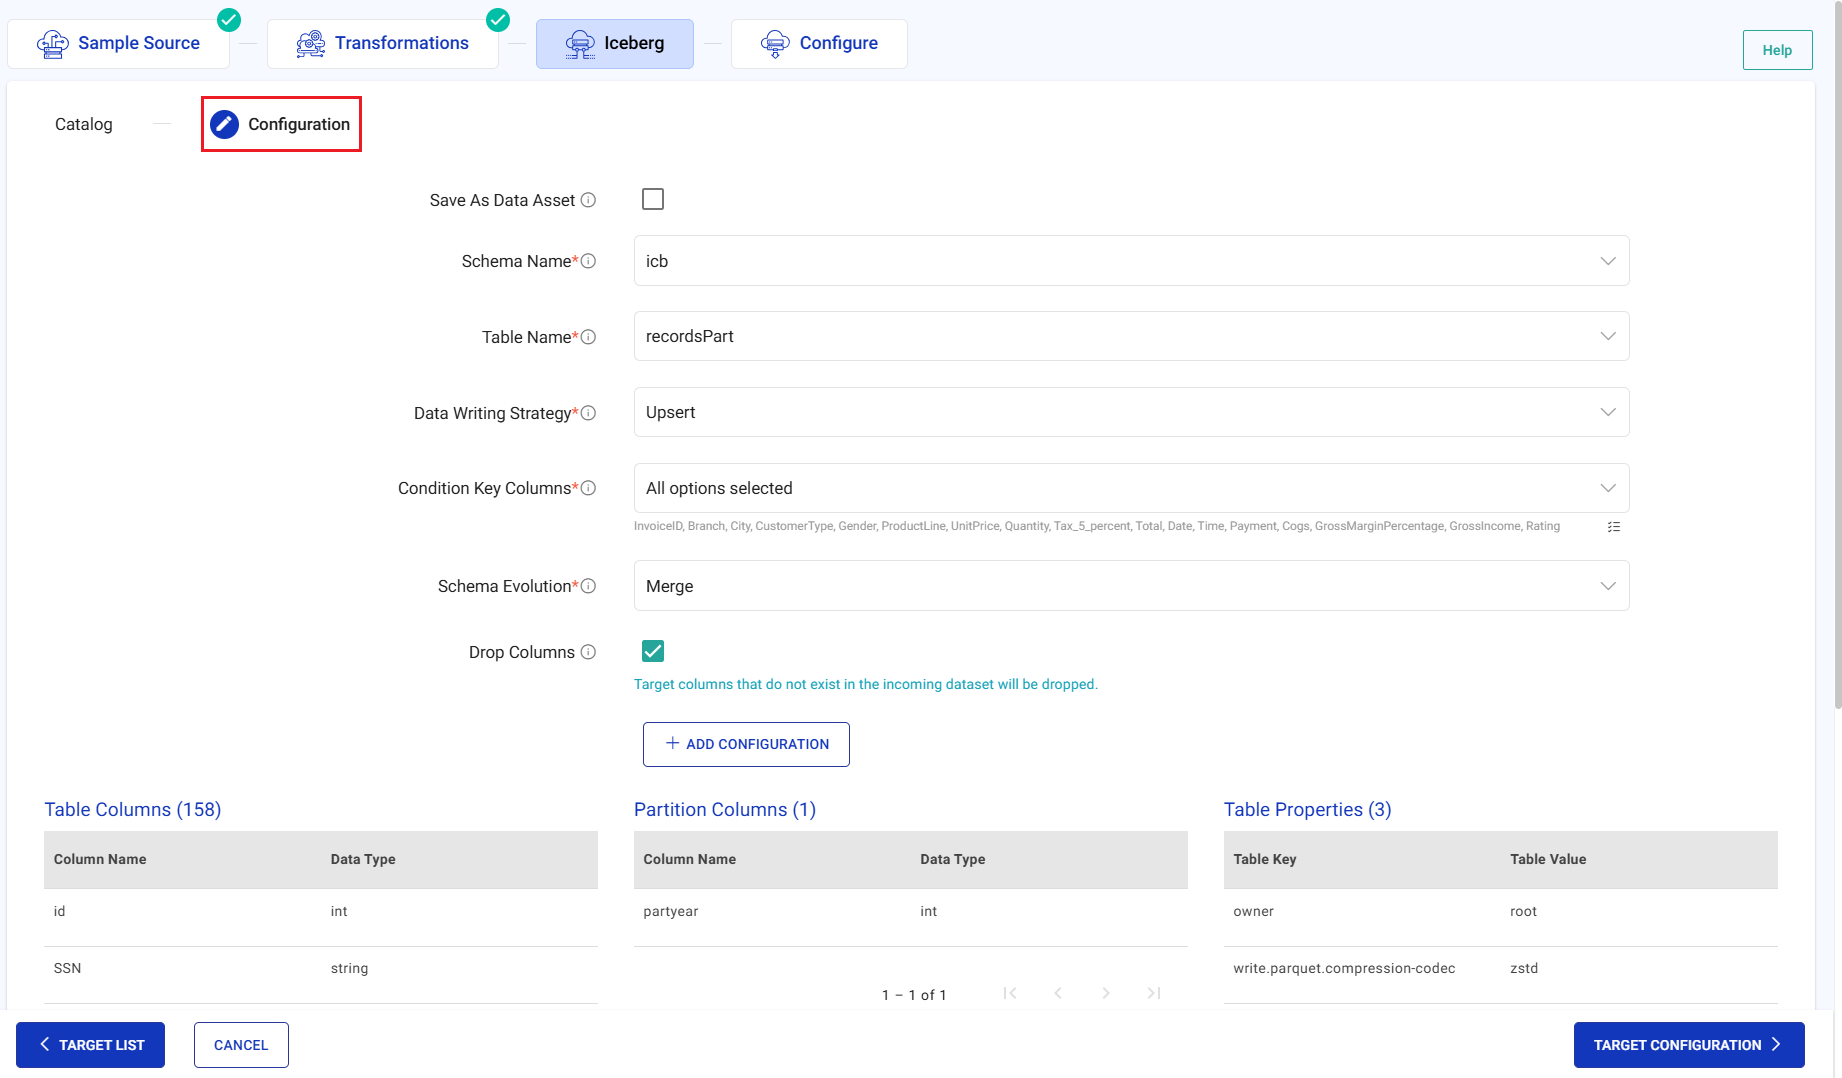
Task: Click the list icon below Condition Key Columns
Action: [1613, 527]
